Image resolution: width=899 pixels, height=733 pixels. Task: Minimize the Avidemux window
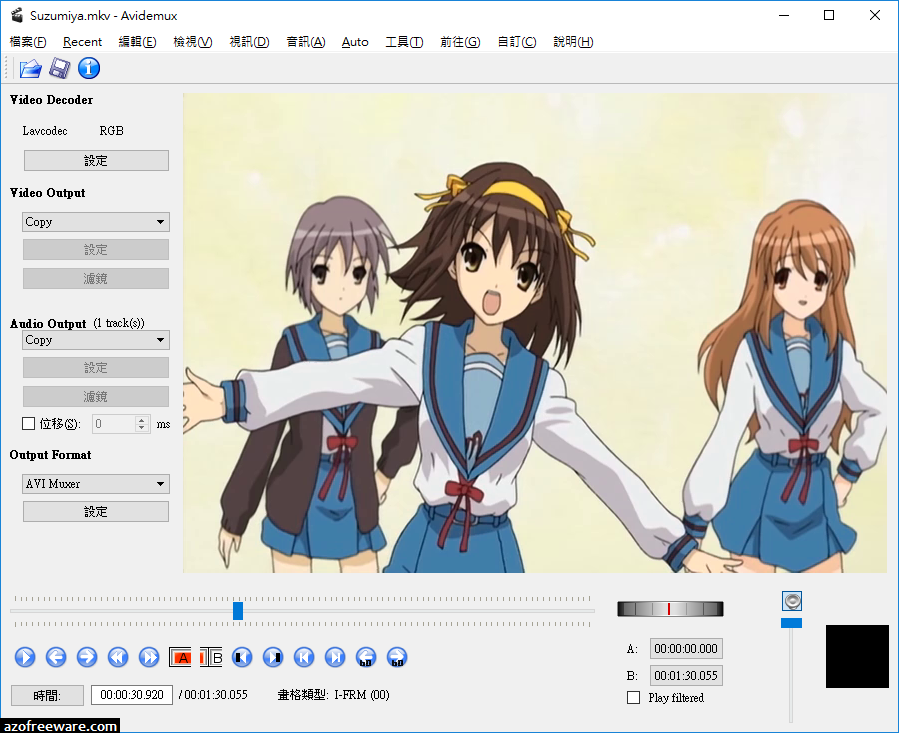coord(784,15)
